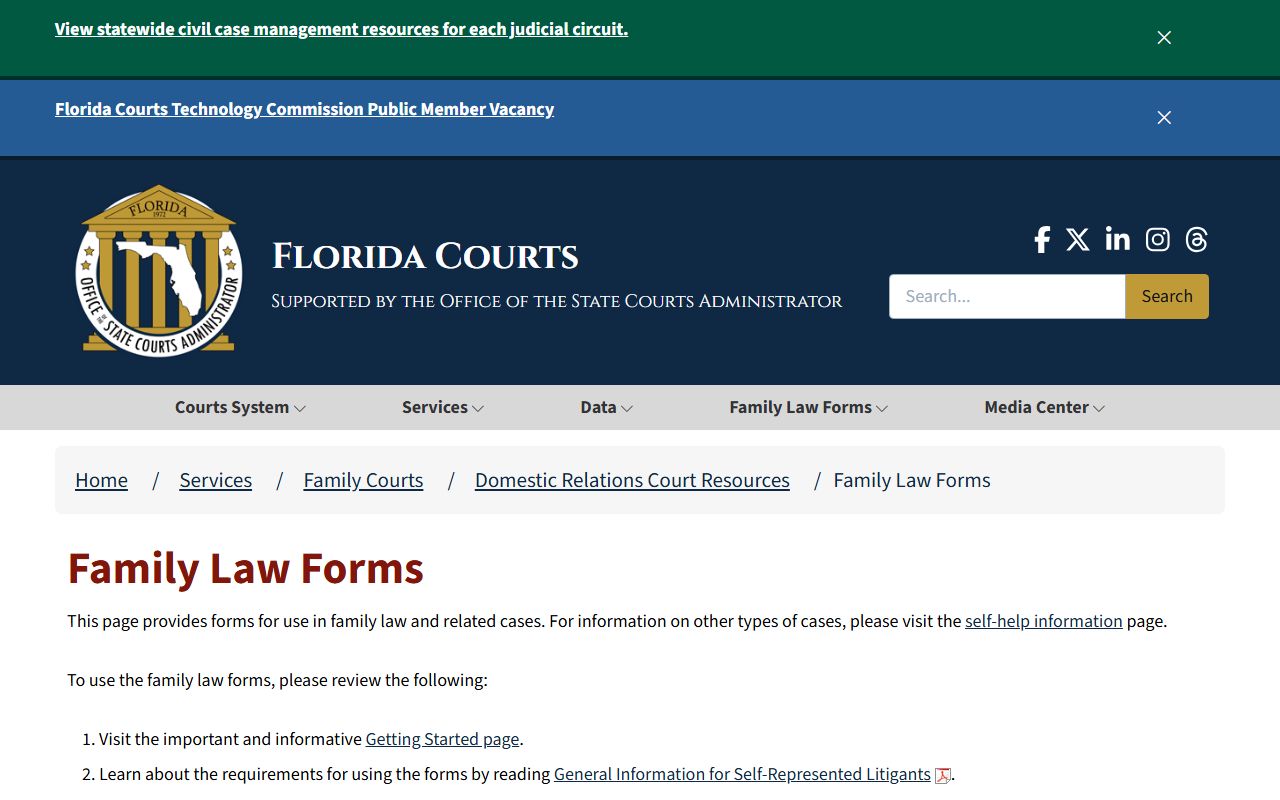This screenshot has width=1280, height=800.
Task: Click the Family Law Forms page heading
Action: tap(246, 568)
